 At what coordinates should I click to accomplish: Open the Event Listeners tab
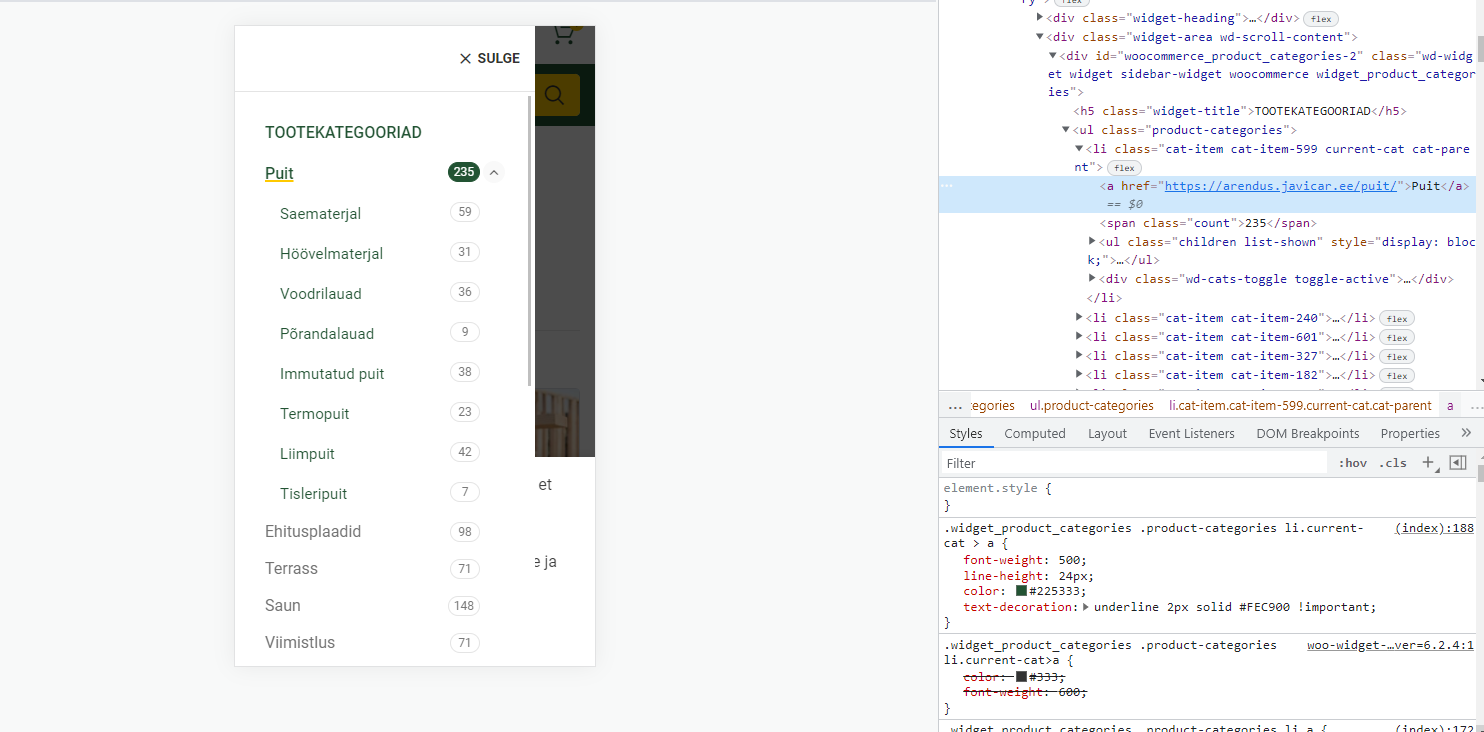coord(1191,433)
